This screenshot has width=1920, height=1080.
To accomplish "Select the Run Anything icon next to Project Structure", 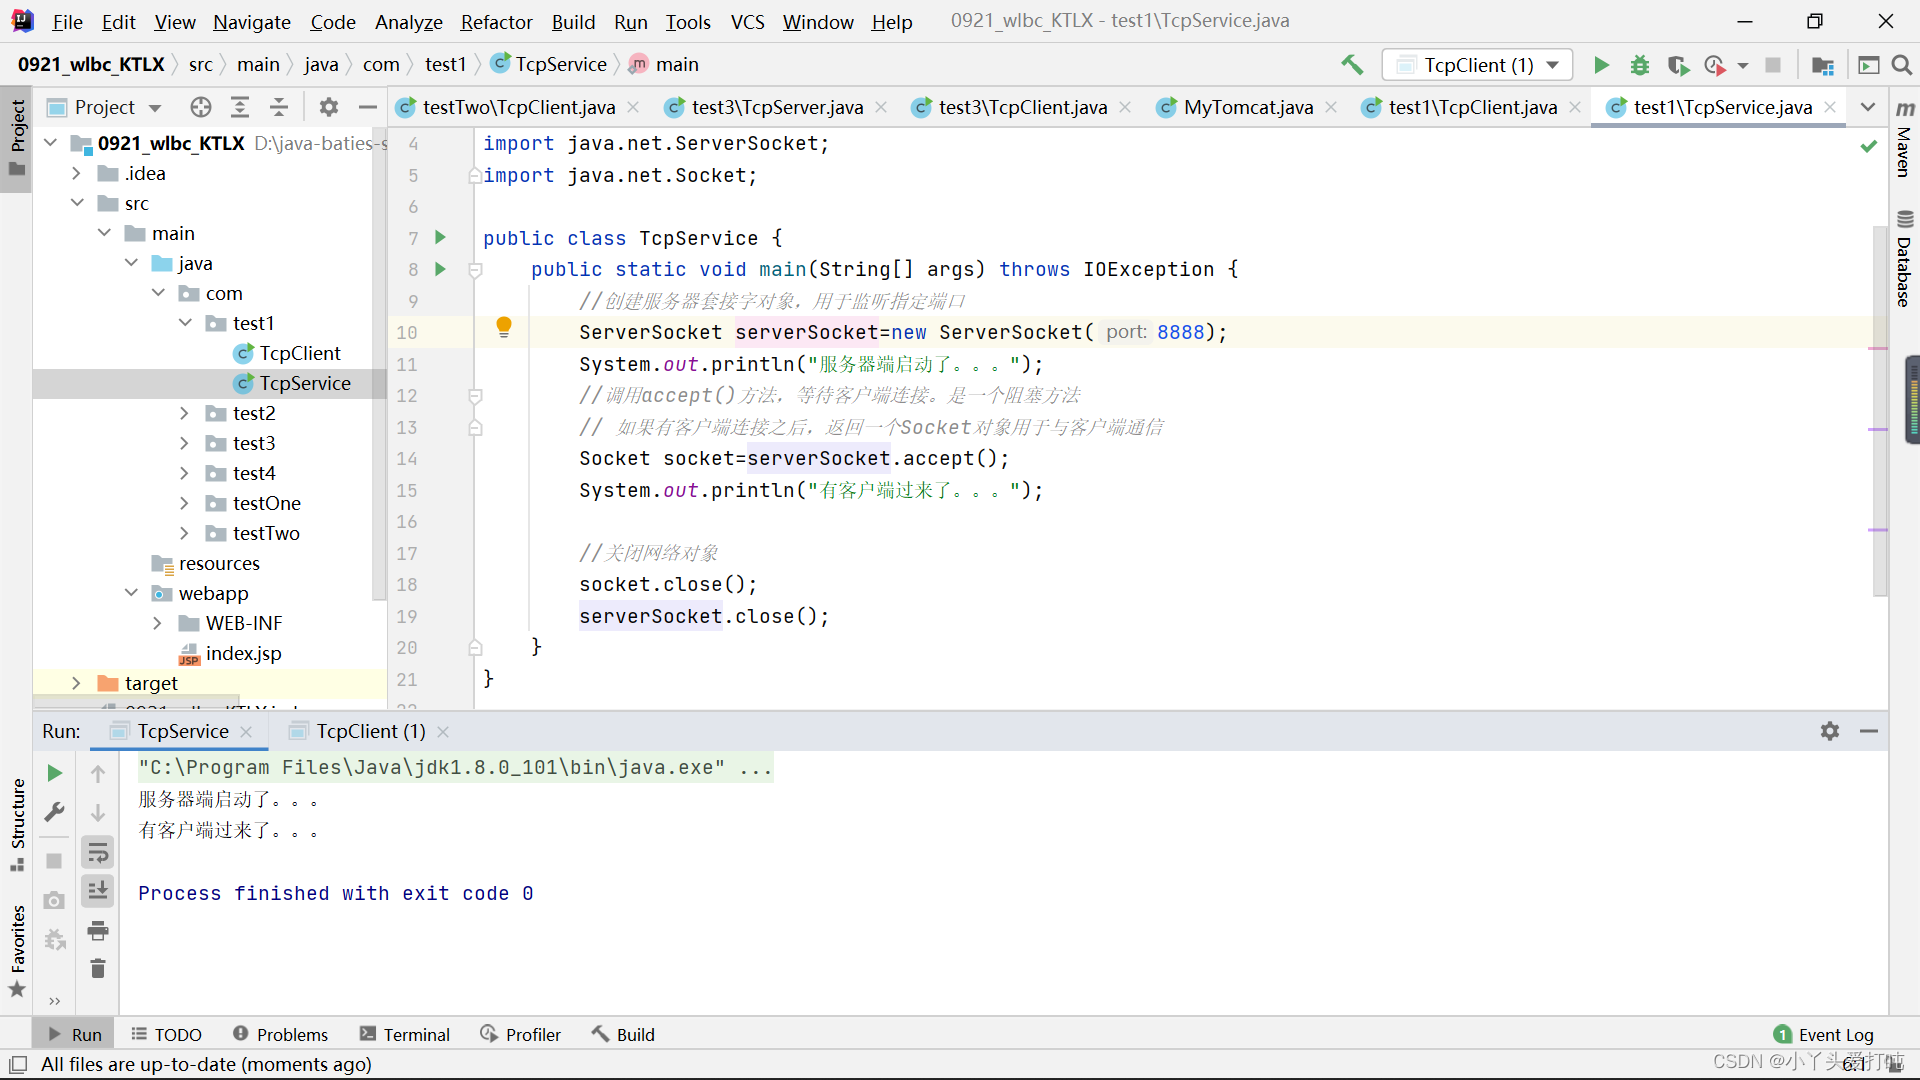I will [x=1868, y=65].
